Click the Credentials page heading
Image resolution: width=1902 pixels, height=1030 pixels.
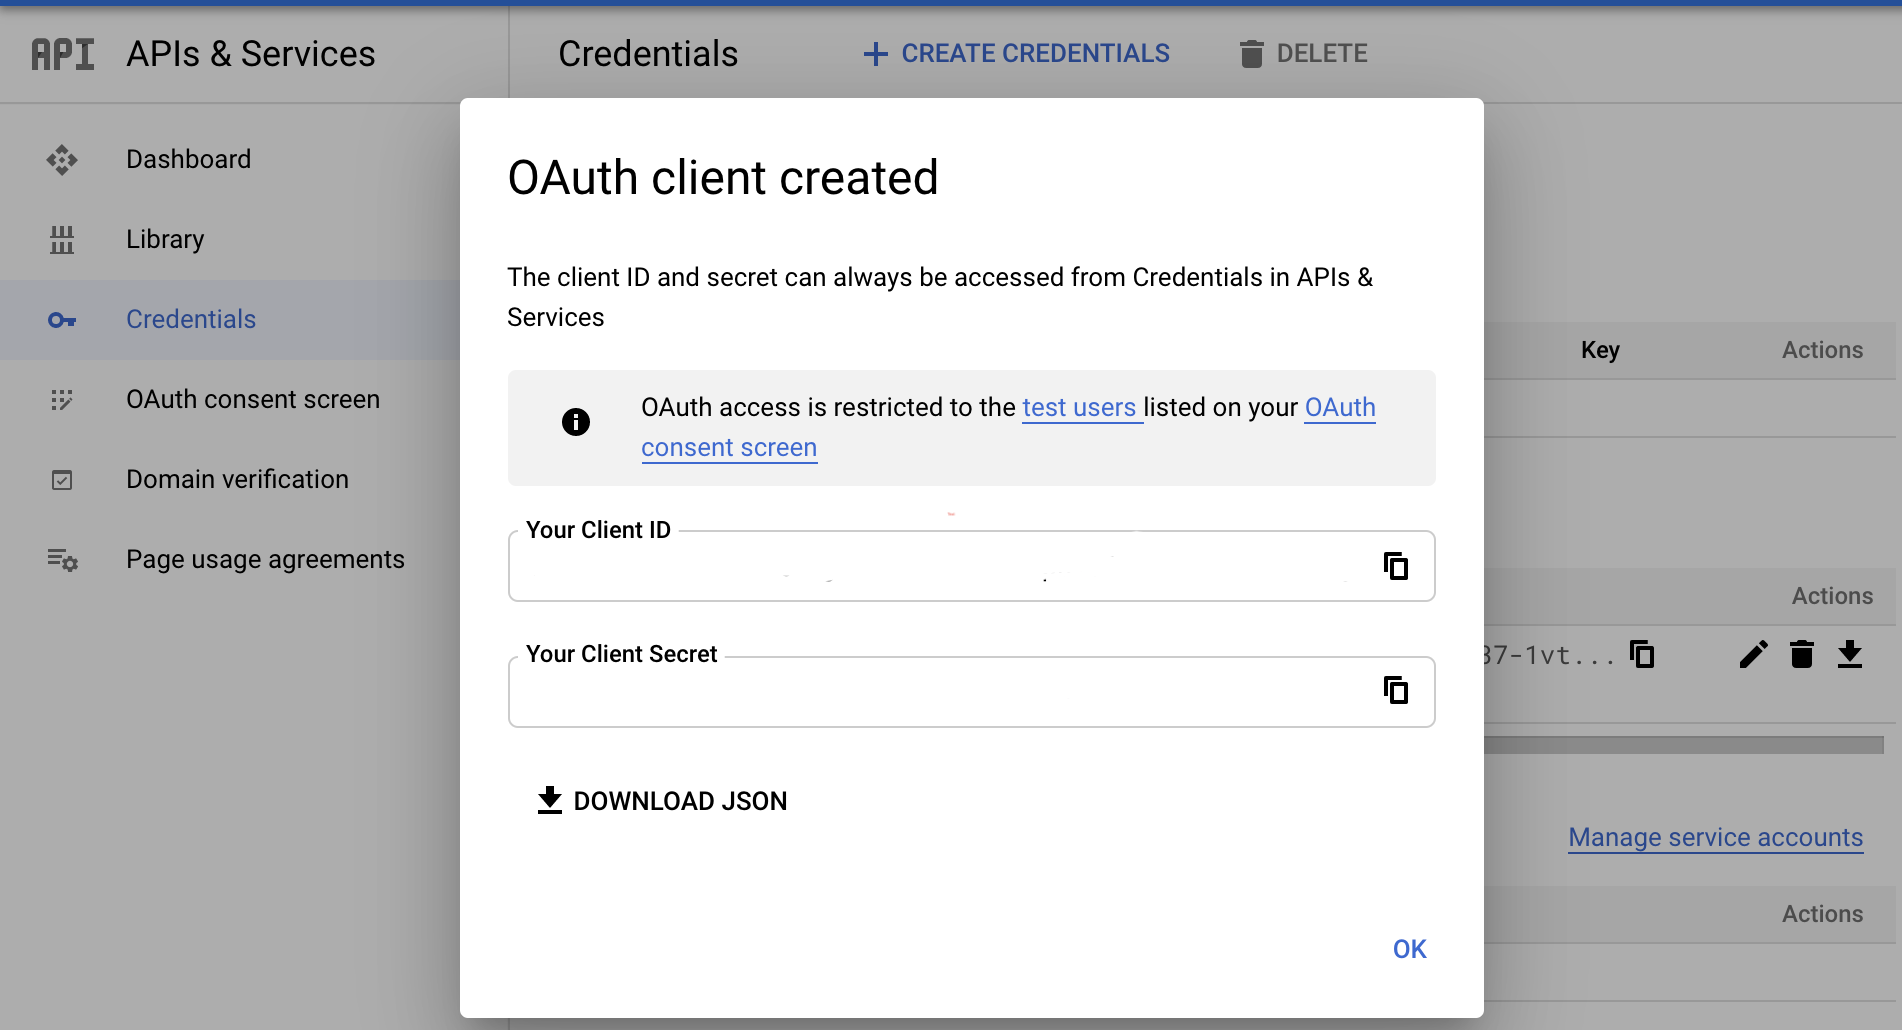[648, 54]
